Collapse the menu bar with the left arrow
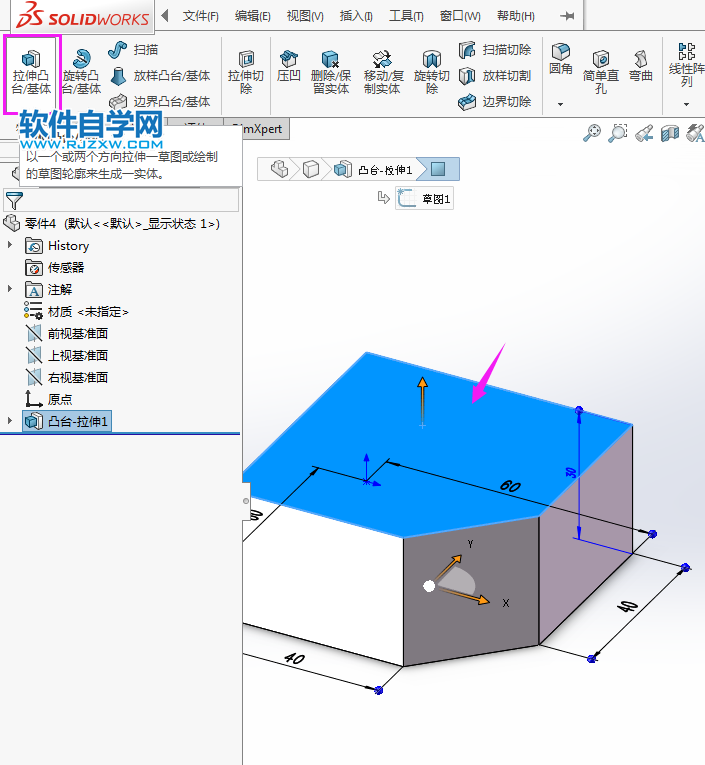Screen dimensions: 705x765 [165, 16]
